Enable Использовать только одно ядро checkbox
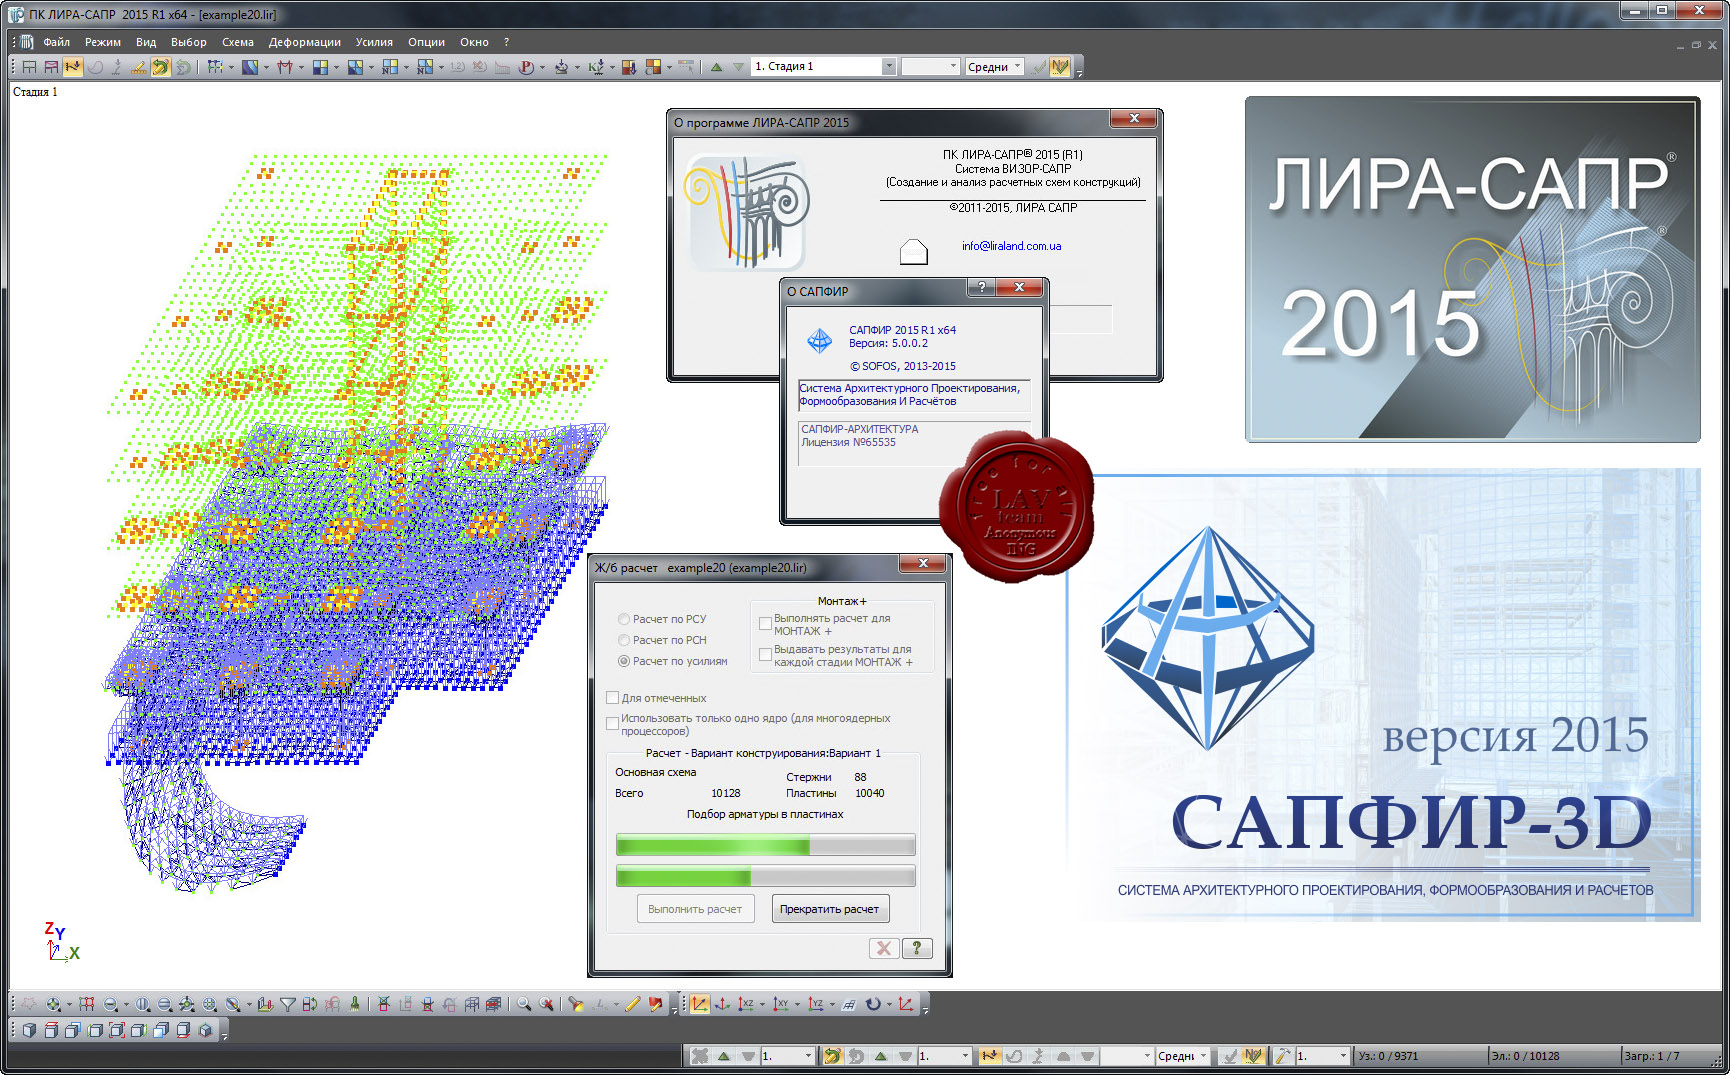The width and height of the screenshot is (1730, 1075). [x=613, y=724]
